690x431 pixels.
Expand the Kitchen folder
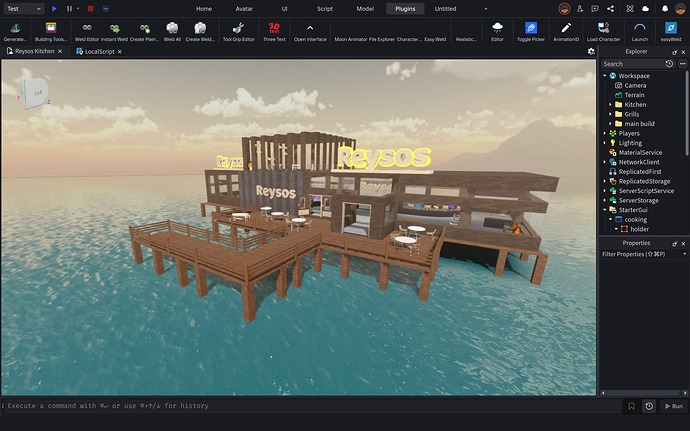610,104
